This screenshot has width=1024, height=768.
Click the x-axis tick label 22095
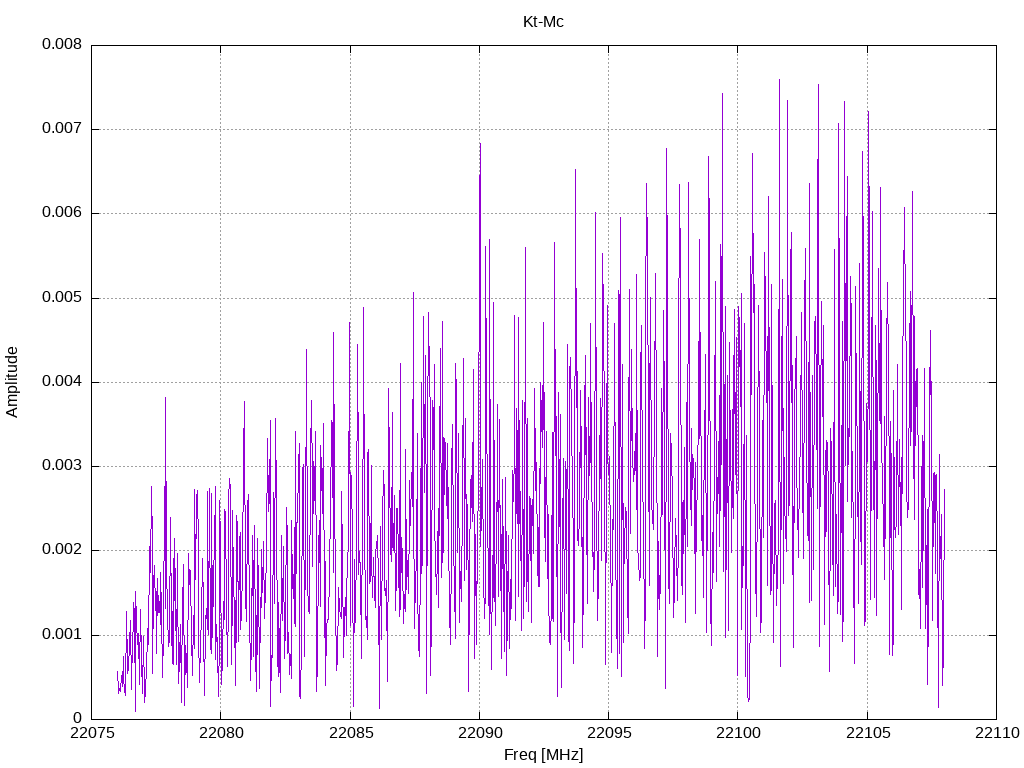(x=609, y=733)
